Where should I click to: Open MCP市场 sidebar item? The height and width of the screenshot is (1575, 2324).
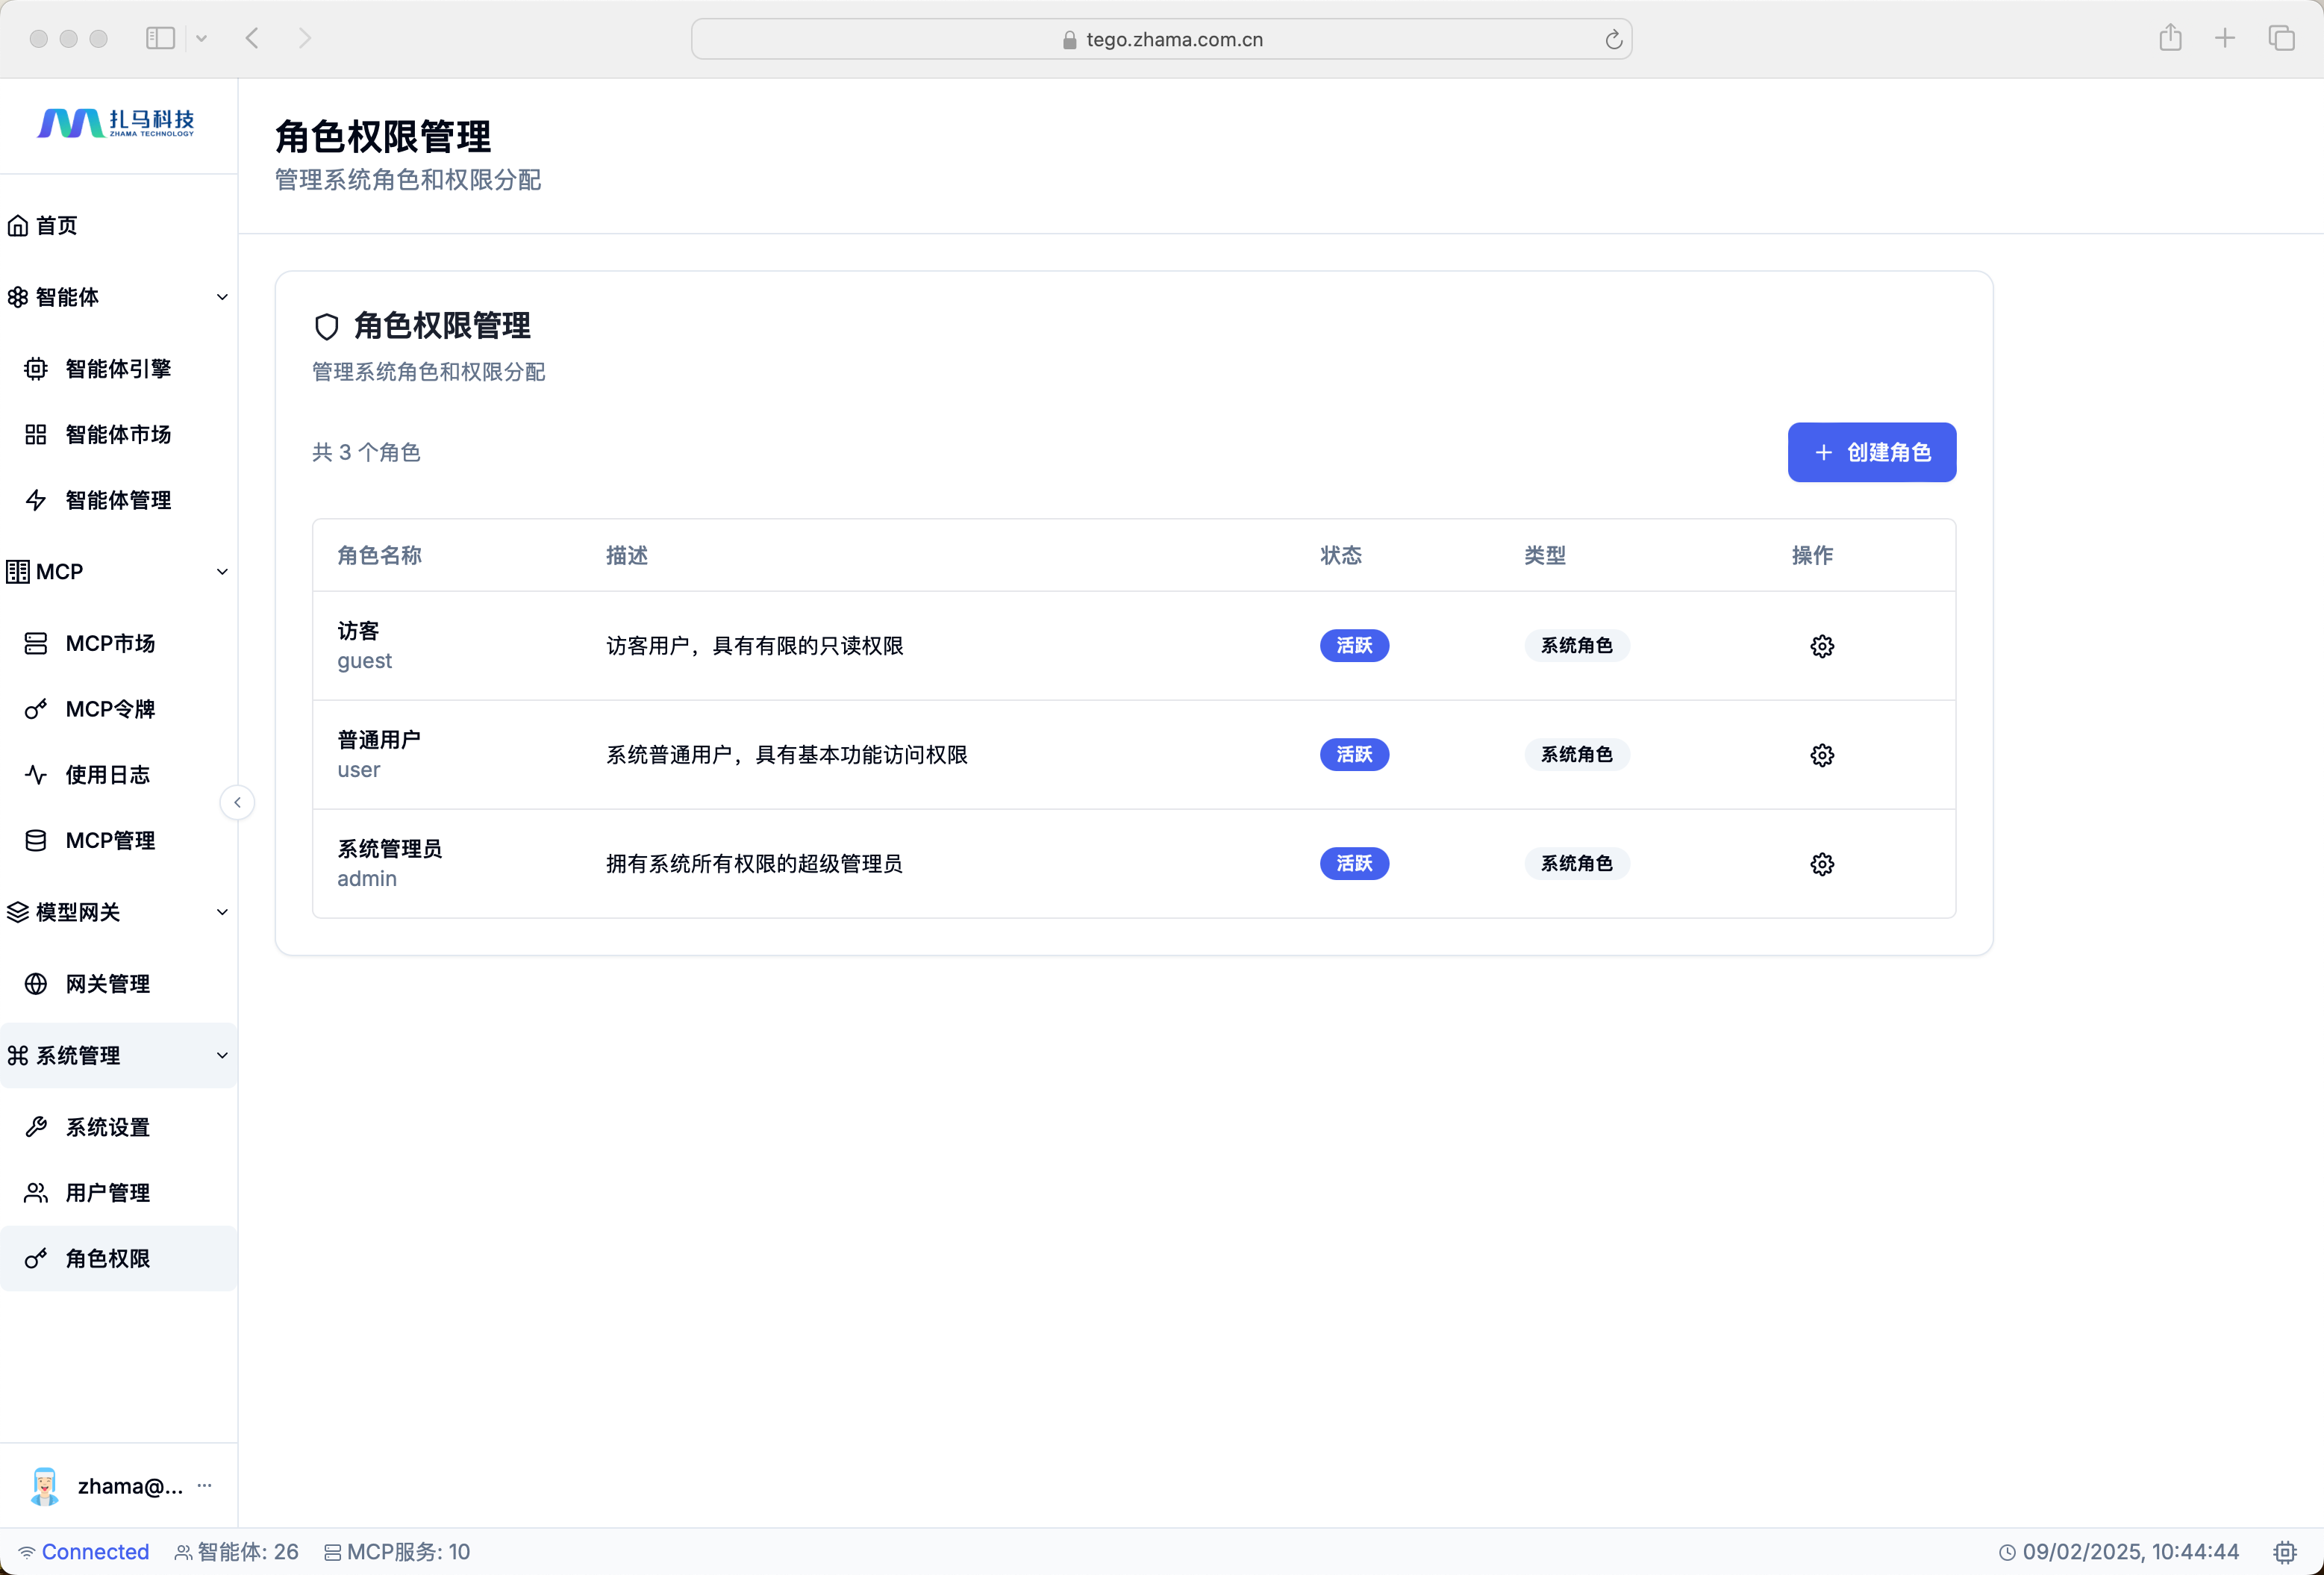[110, 643]
